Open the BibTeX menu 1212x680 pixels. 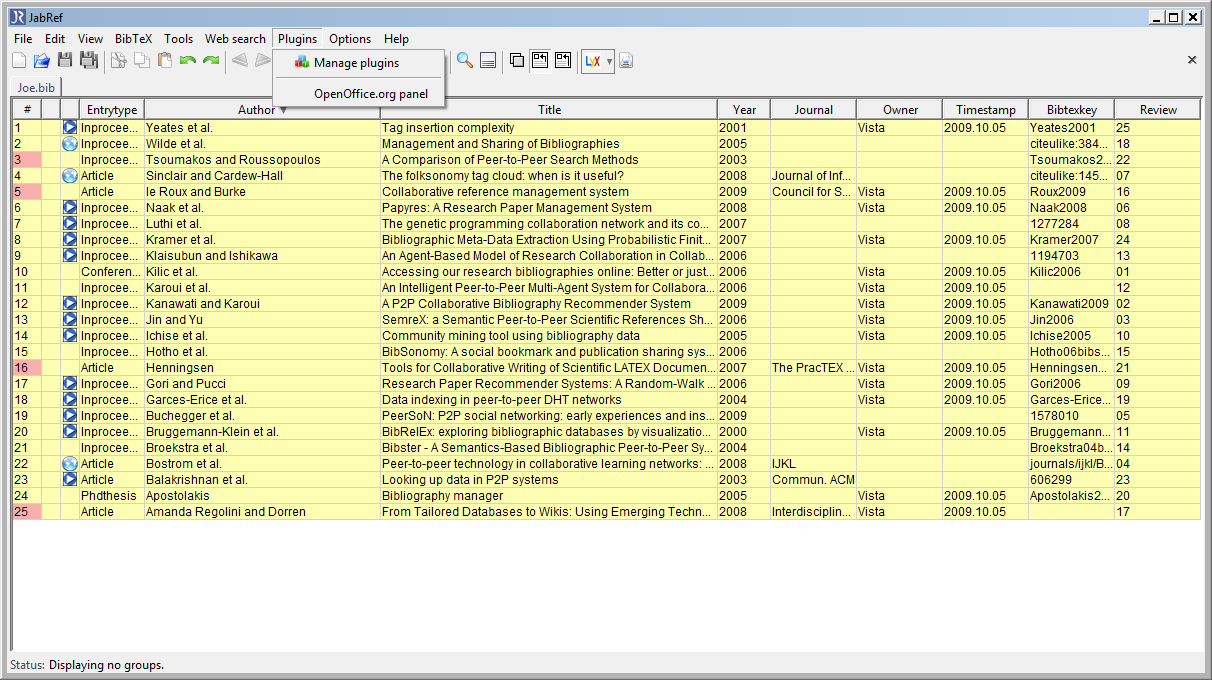point(134,39)
